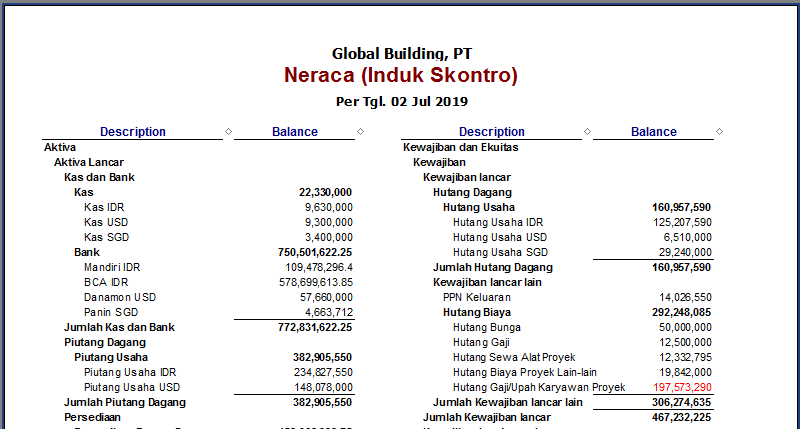Open the PPN Keluaran account line
The width and height of the screenshot is (800, 429).
tap(477, 297)
